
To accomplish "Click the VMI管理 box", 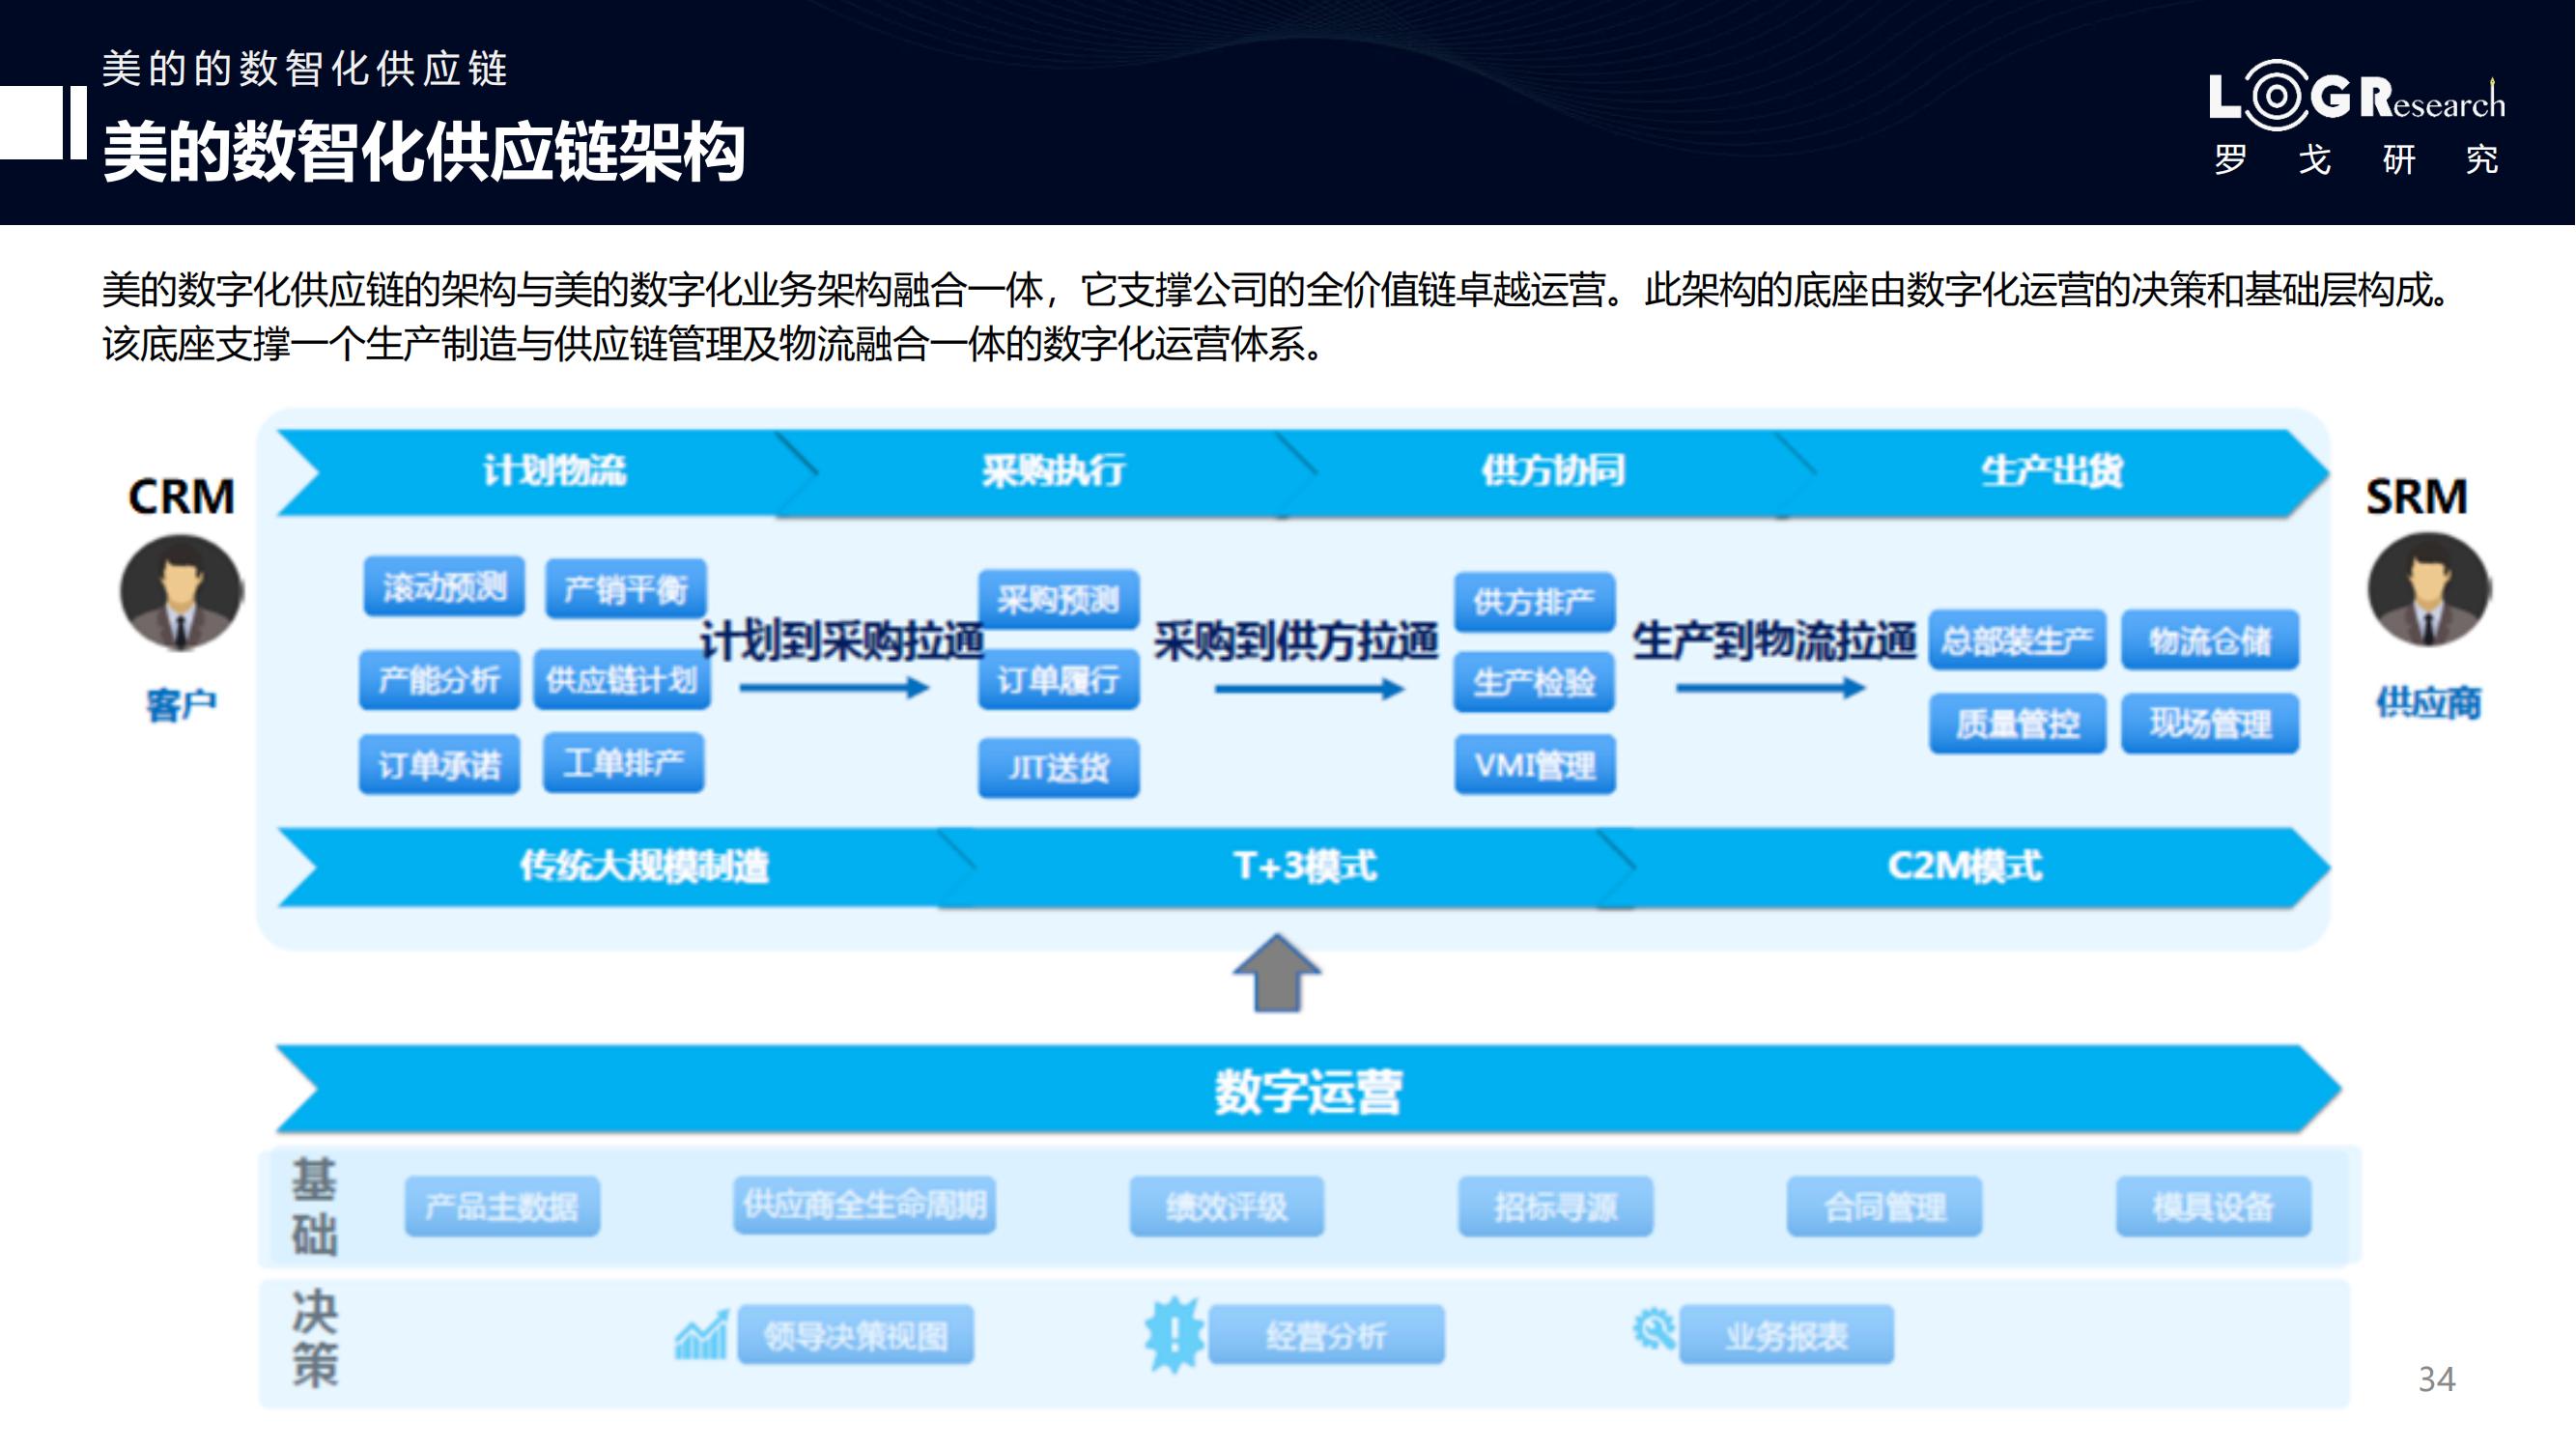I will (x=1534, y=765).
